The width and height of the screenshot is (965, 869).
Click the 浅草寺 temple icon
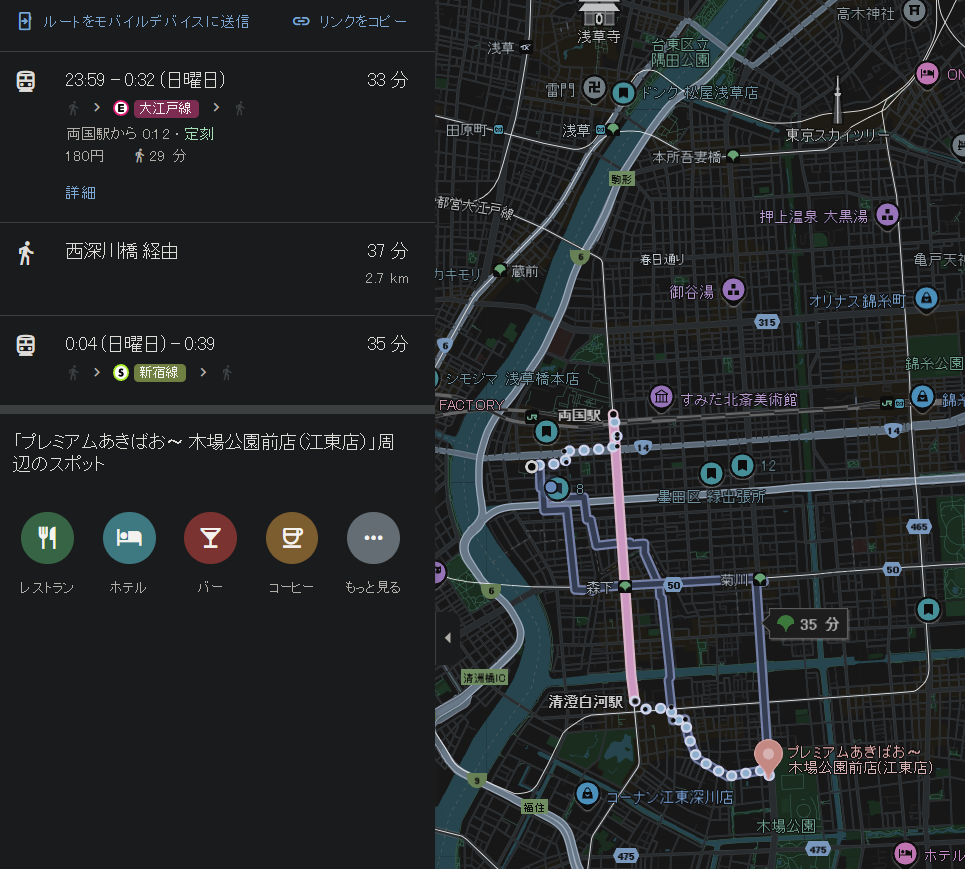(599, 14)
